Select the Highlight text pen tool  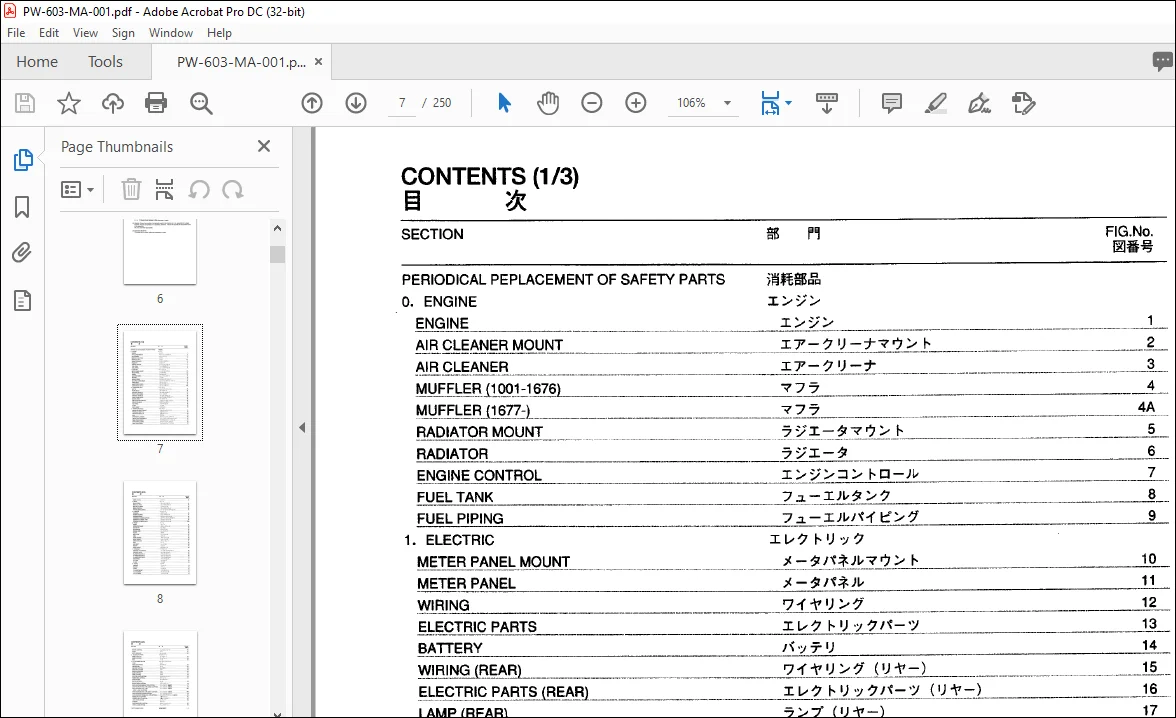tap(935, 103)
